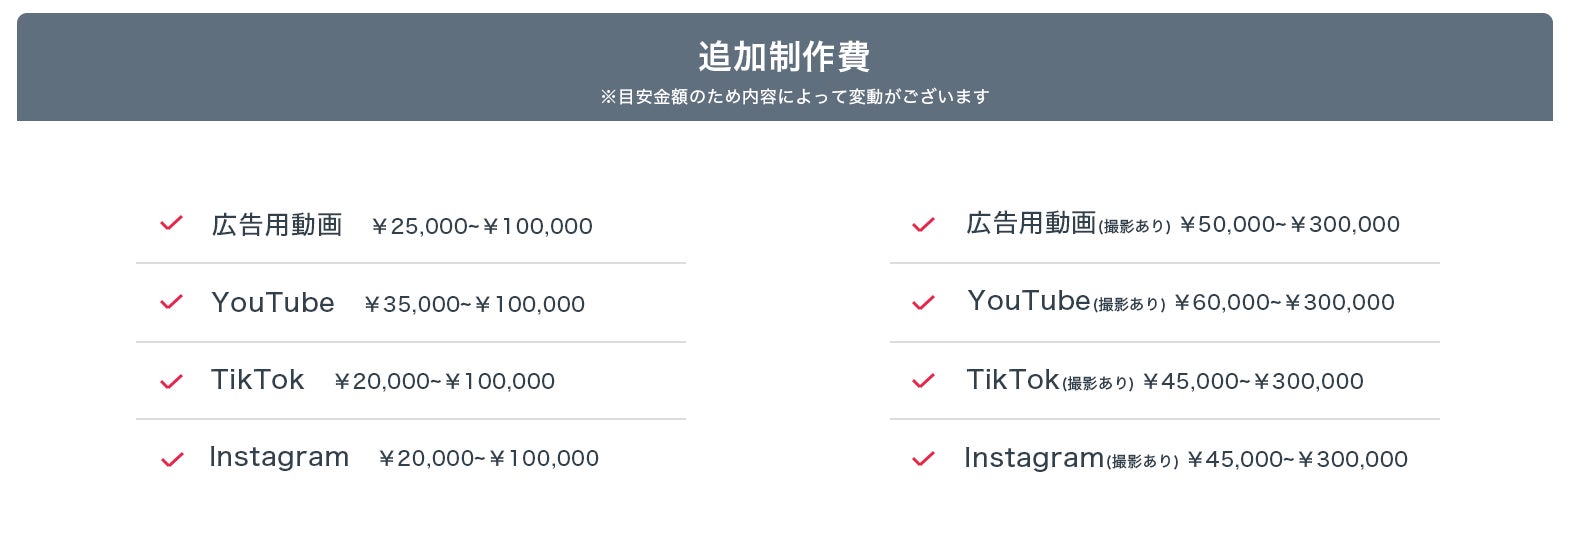This screenshot has height=556, width=1575.
Task: Click the checkmark next to YouTube(撮影あり) row
Action: (x=923, y=302)
